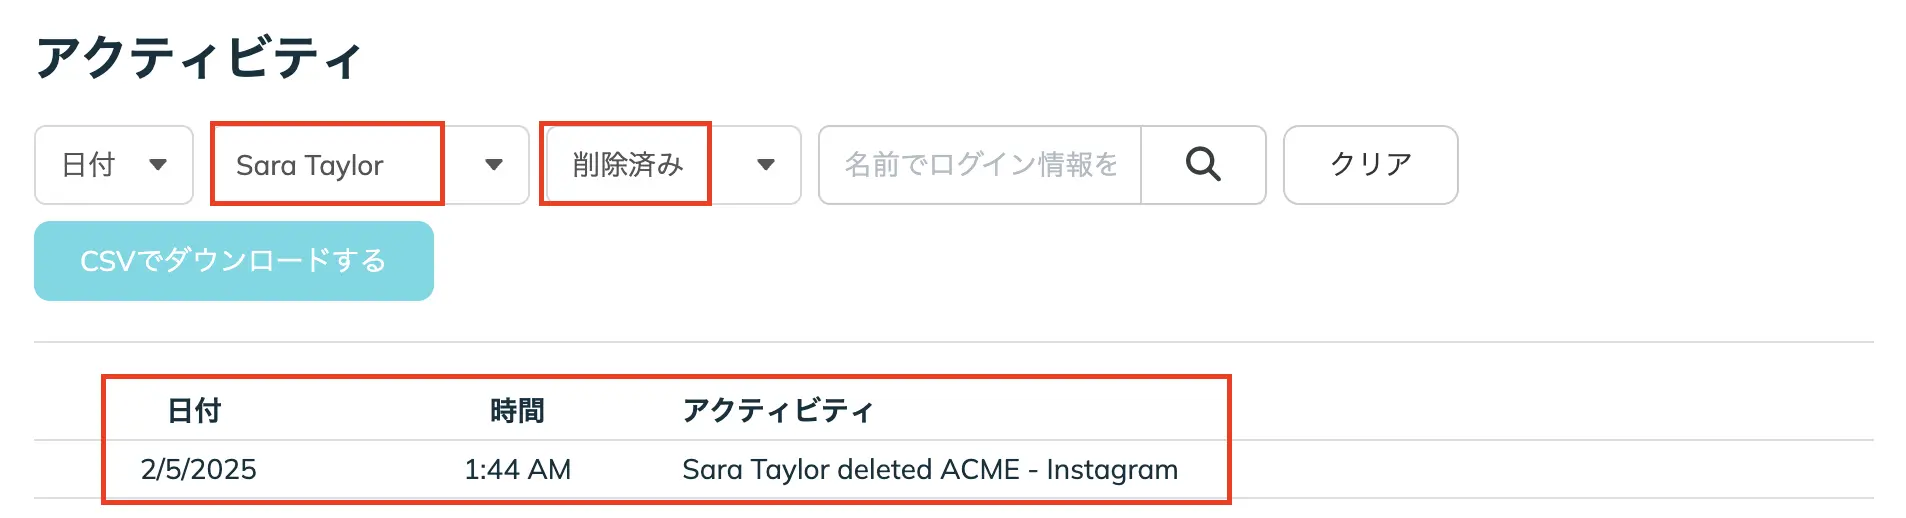Click the 削除済み filter text

pyautogui.click(x=627, y=165)
